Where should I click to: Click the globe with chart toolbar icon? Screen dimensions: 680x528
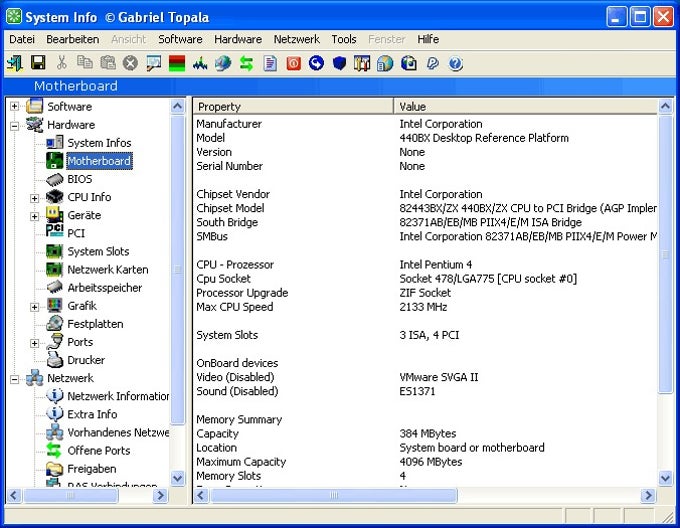pyautogui.click(x=385, y=63)
